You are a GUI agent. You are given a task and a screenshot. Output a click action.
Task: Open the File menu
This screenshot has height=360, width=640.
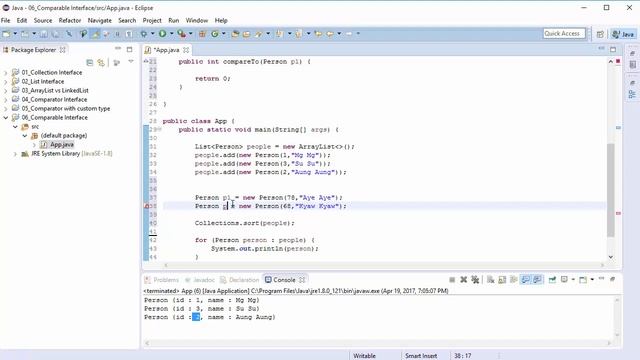tap(6, 20)
